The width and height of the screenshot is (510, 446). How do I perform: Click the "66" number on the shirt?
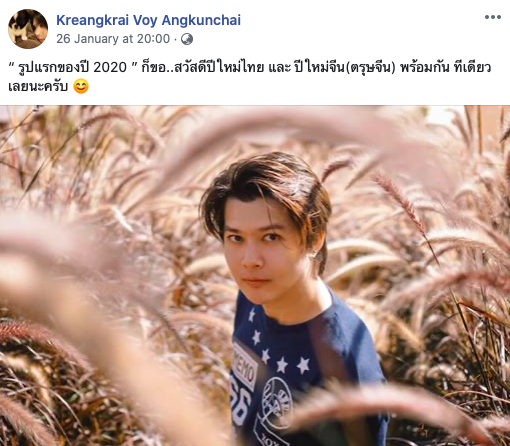click(x=241, y=402)
